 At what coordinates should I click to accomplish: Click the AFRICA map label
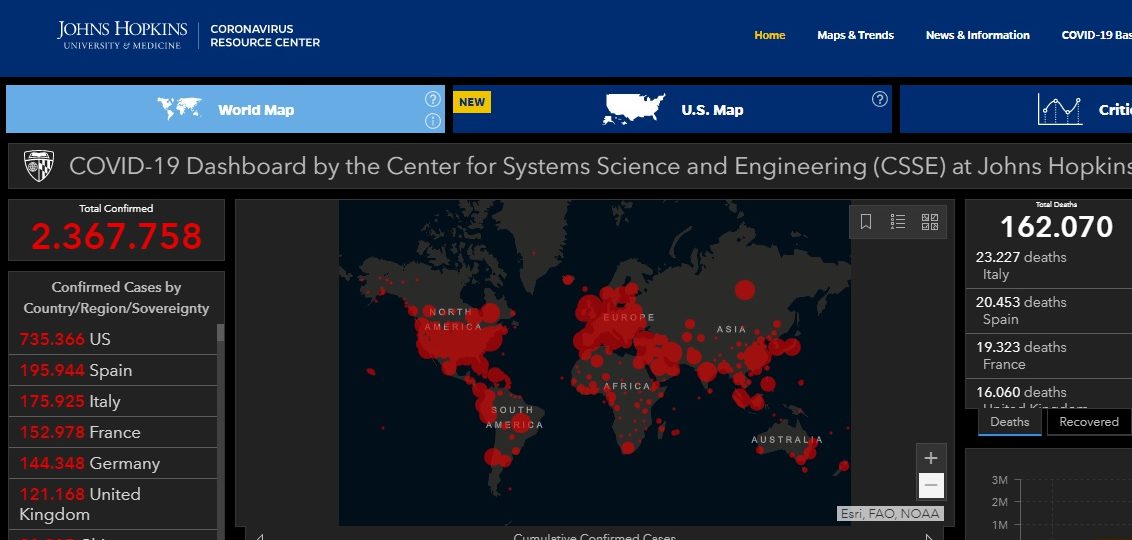627,386
